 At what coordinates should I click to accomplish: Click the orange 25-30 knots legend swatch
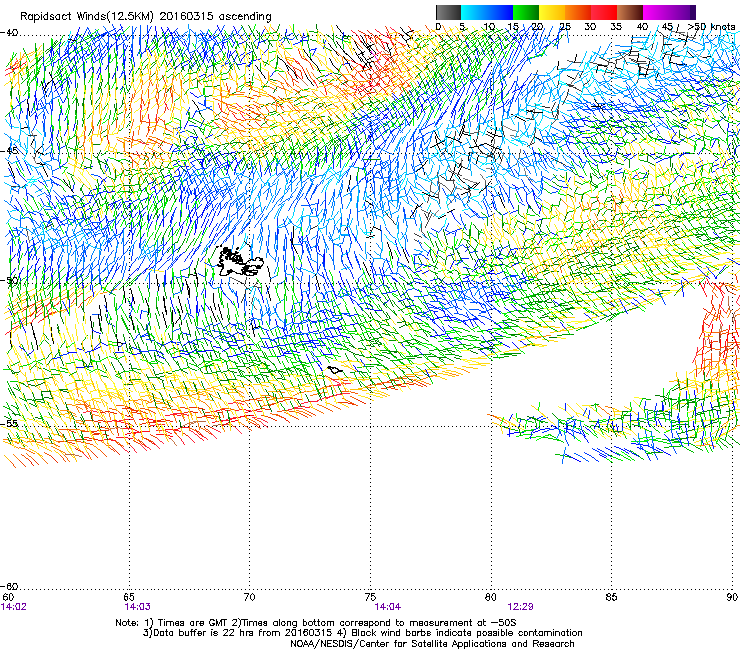(578, 12)
